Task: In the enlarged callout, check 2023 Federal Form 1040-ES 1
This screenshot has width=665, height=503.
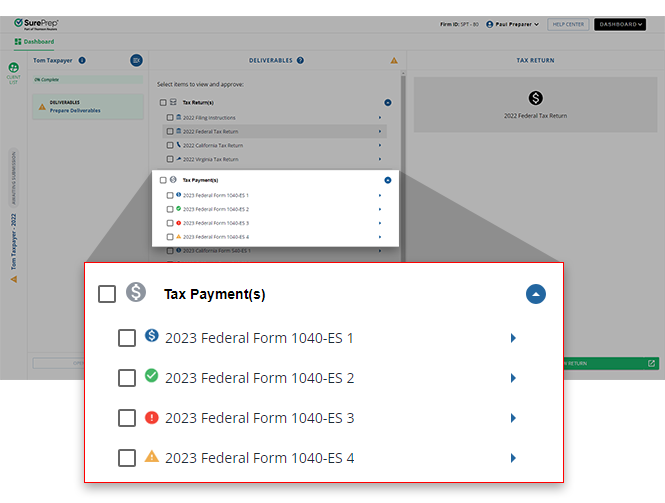Action: click(x=127, y=338)
